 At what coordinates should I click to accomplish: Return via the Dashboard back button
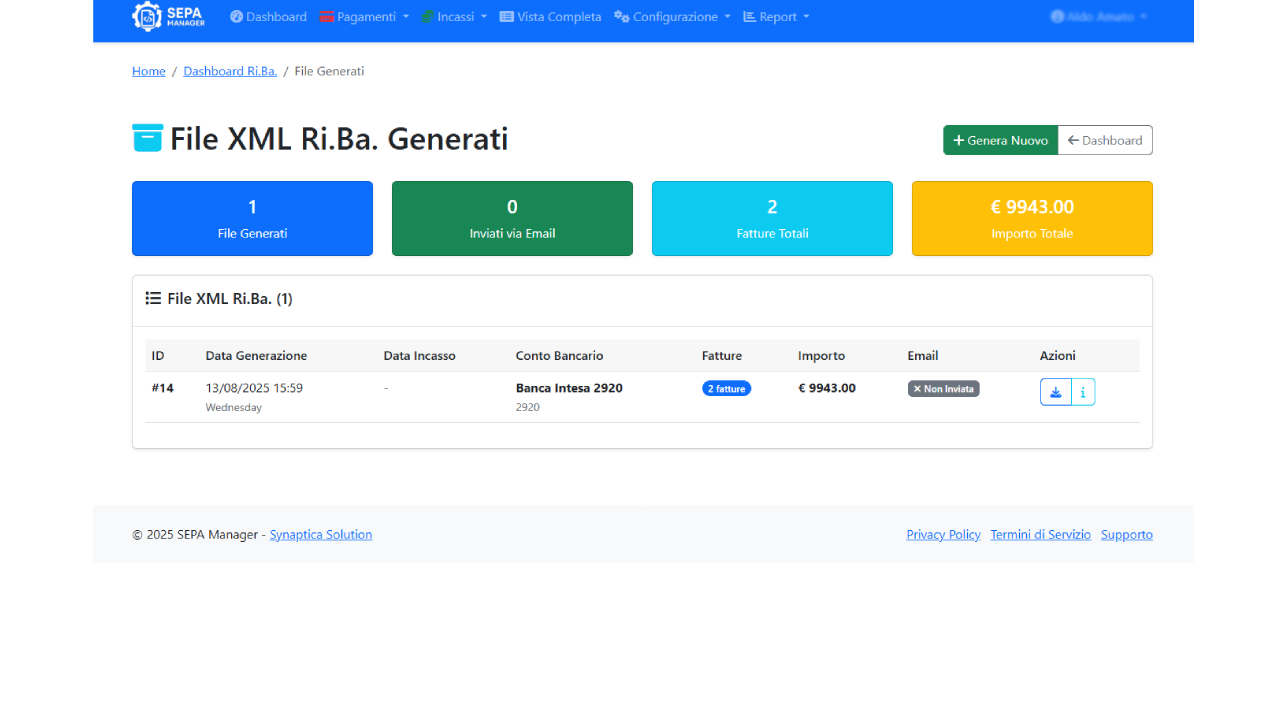[1105, 140]
